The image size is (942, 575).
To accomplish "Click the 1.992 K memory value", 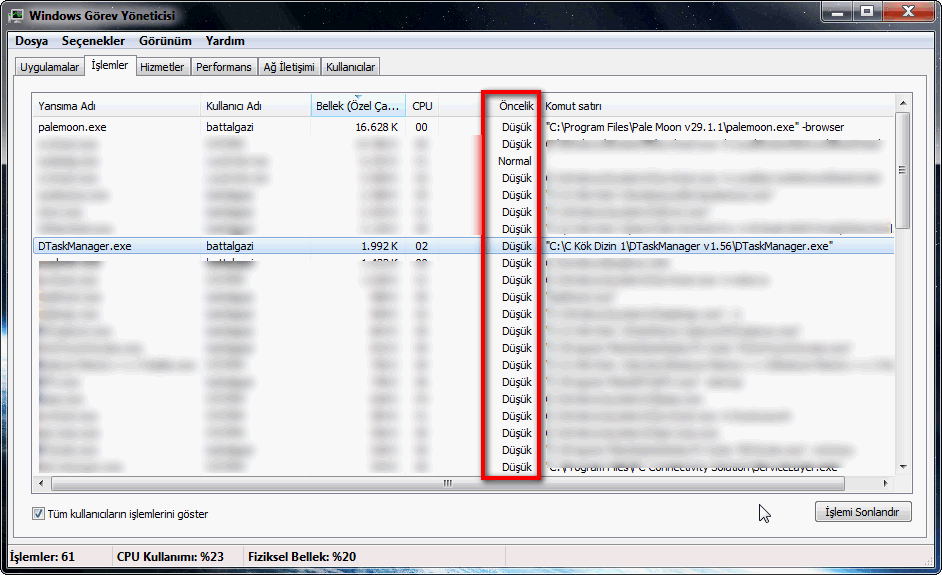I will (x=379, y=246).
